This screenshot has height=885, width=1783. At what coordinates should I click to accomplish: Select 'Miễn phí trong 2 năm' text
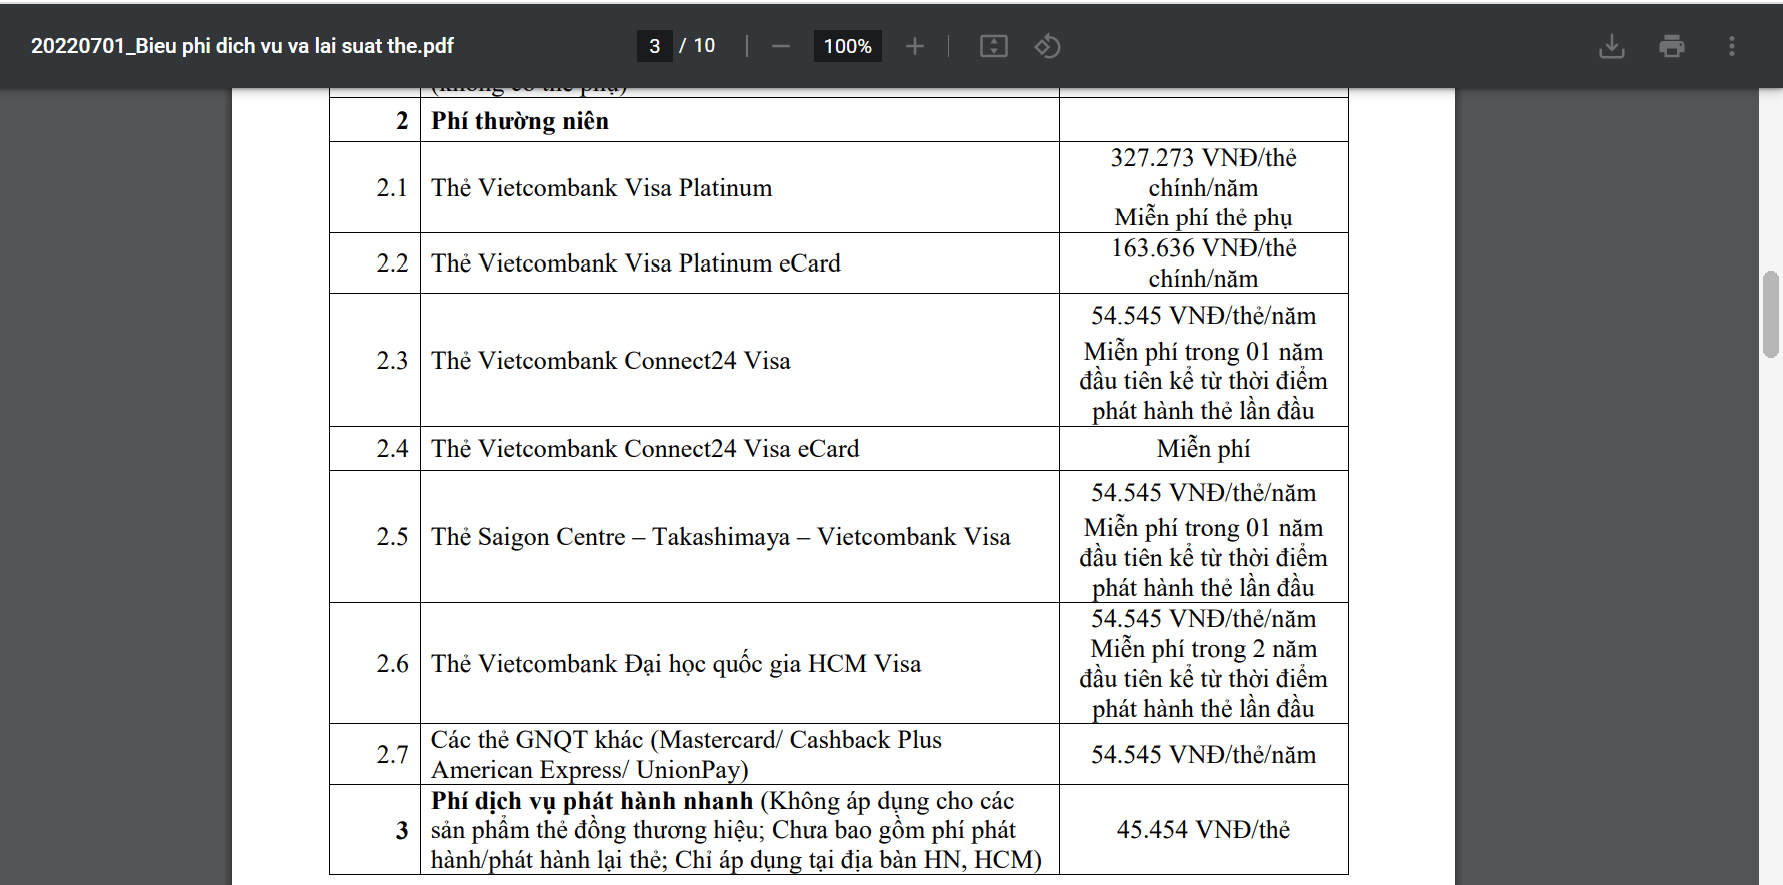coord(1203,649)
